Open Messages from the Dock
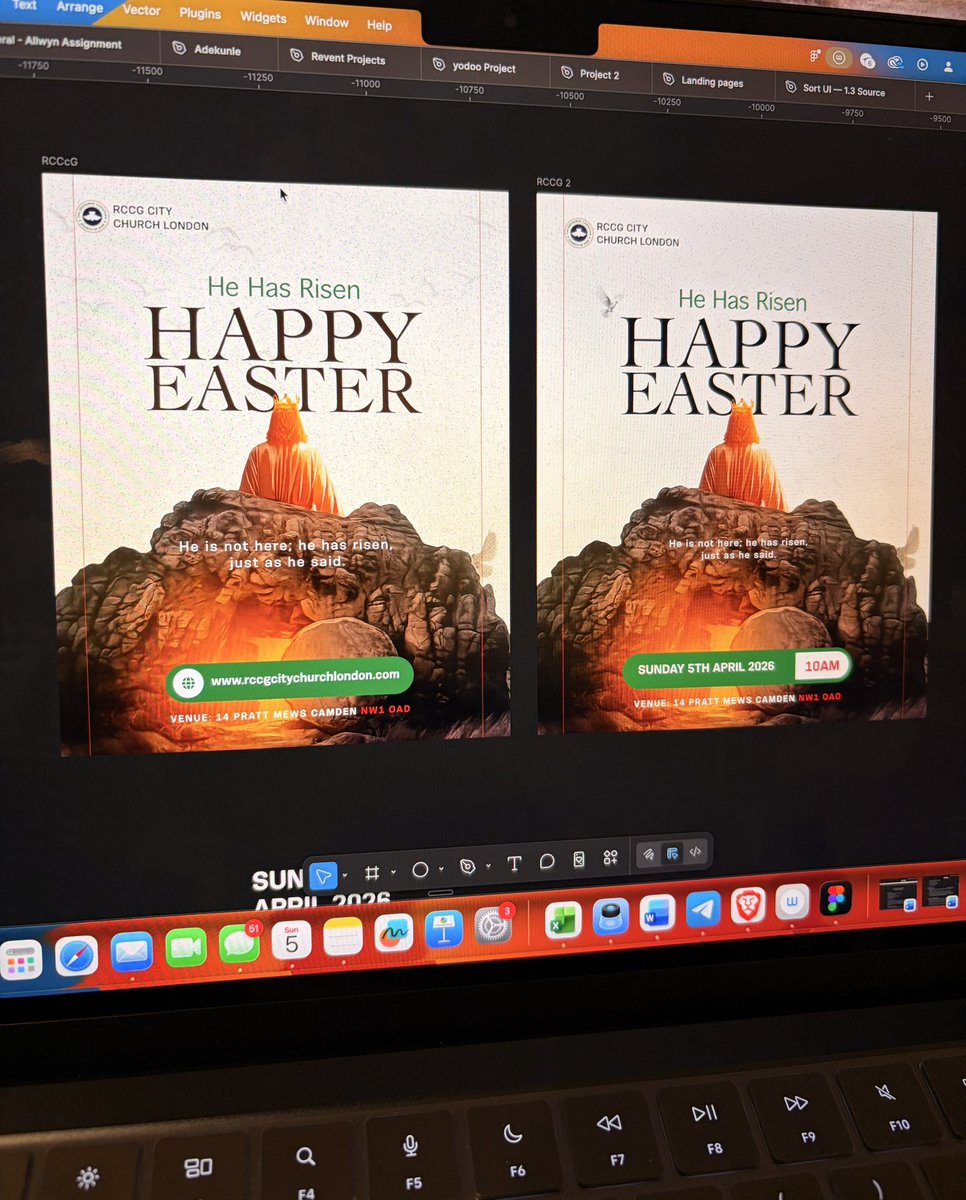Viewport: 966px width, 1200px height. point(238,943)
